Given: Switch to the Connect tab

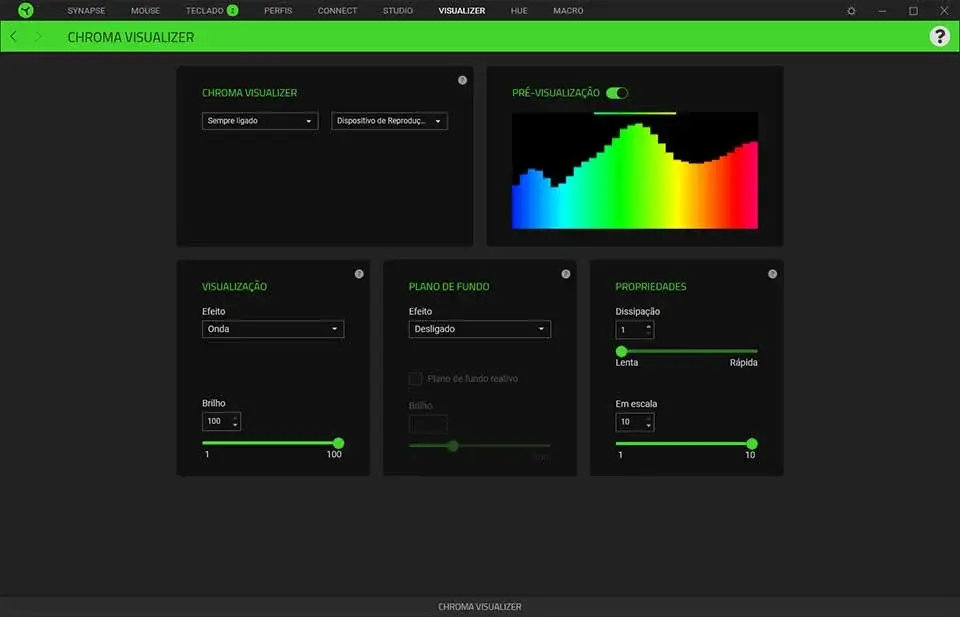Looking at the screenshot, I should (337, 10).
